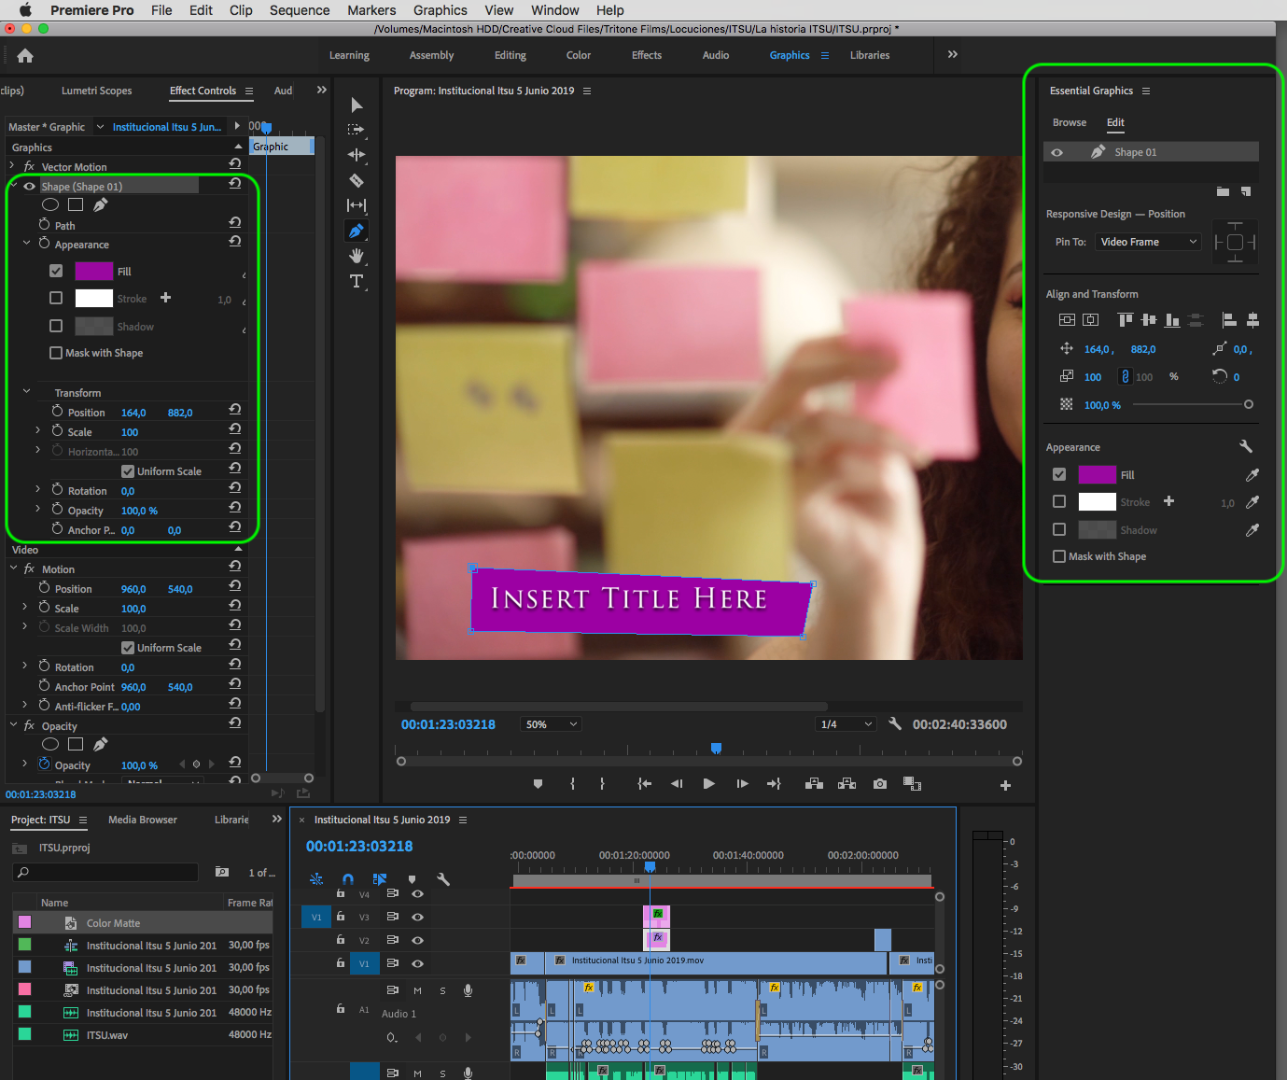Click white Stroke swatch in Essential Graphics
The height and width of the screenshot is (1080, 1287).
pyautogui.click(x=1097, y=502)
